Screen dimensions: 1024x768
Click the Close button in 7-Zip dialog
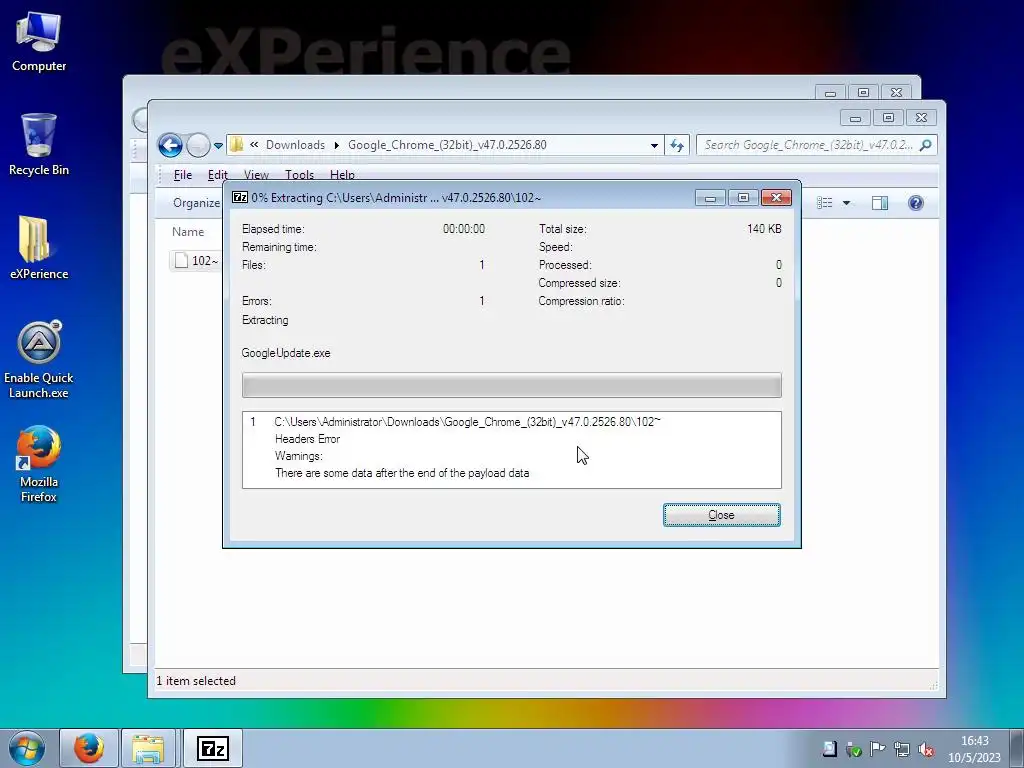coord(722,515)
